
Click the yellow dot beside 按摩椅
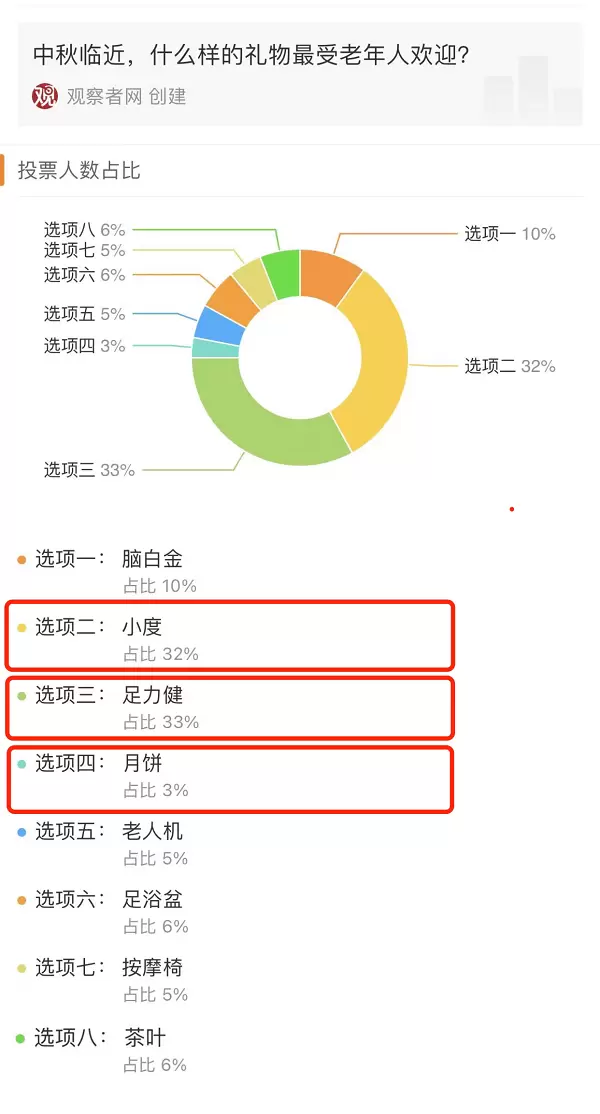[22, 968]
